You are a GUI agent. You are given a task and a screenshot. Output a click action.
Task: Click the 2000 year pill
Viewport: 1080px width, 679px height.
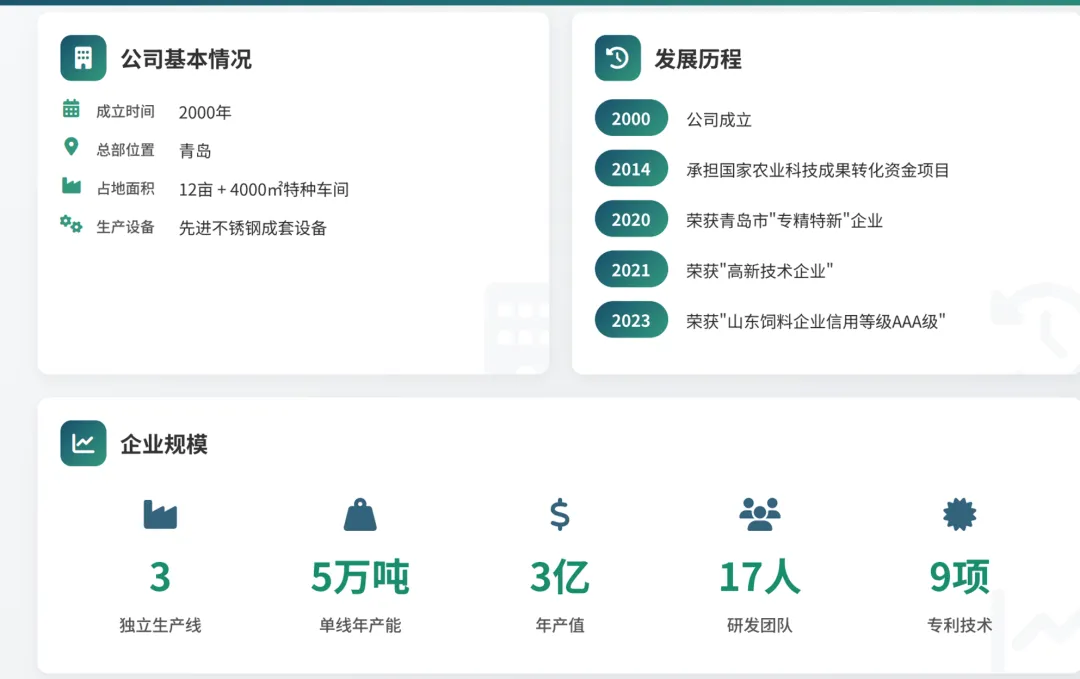[x=631, y=118]
